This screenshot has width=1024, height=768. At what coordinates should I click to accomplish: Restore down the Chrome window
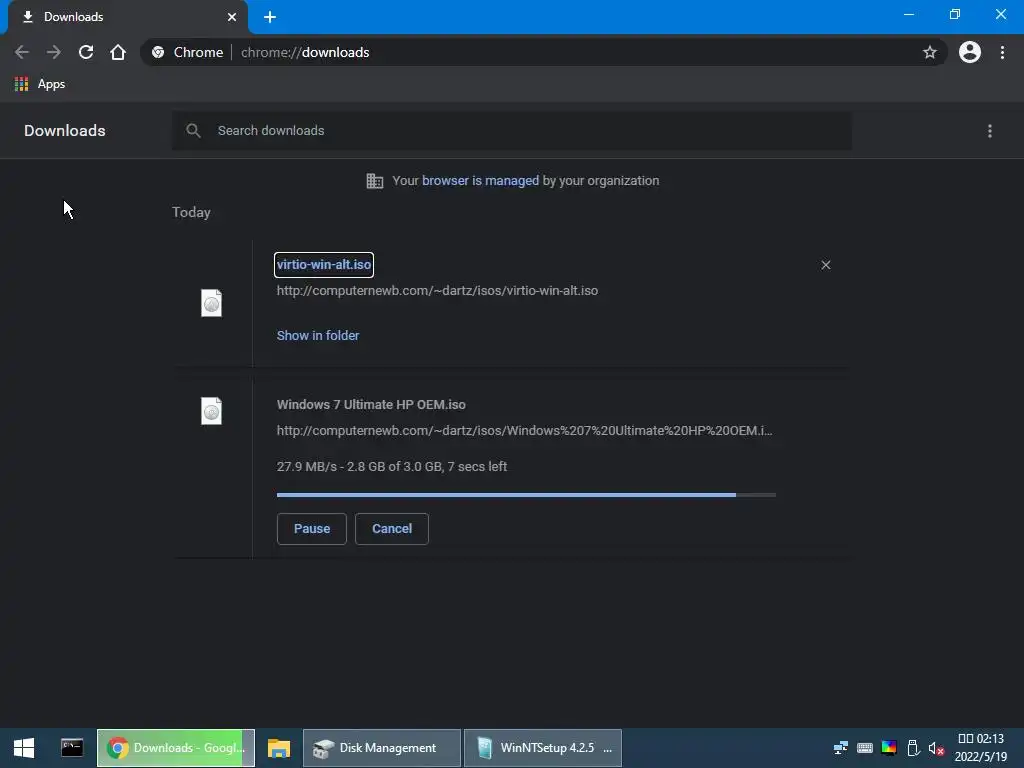[x=955, y=14]
